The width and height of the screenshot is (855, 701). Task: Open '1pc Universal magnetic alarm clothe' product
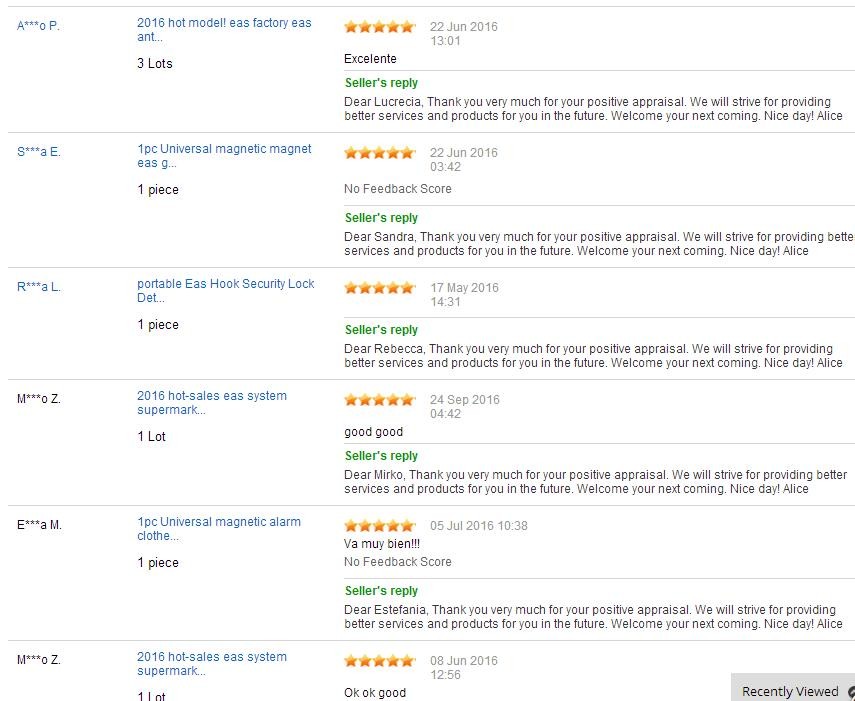point(219,529)
